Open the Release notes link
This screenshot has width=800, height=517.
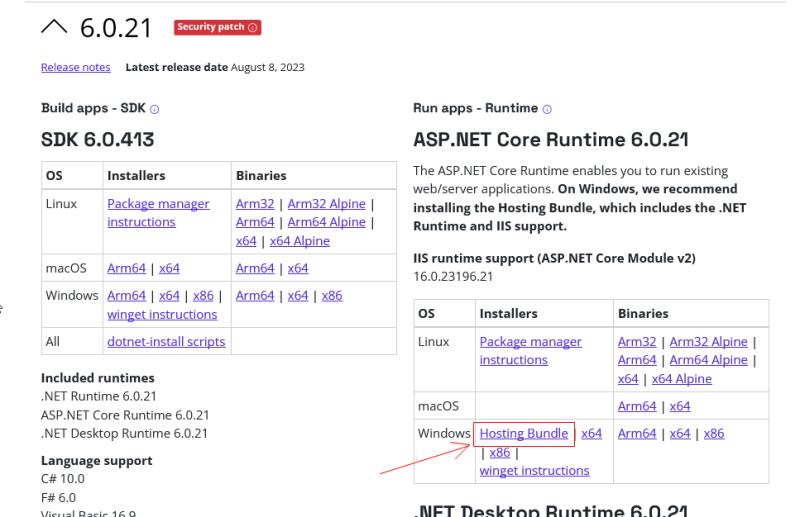tap(76, 67)
